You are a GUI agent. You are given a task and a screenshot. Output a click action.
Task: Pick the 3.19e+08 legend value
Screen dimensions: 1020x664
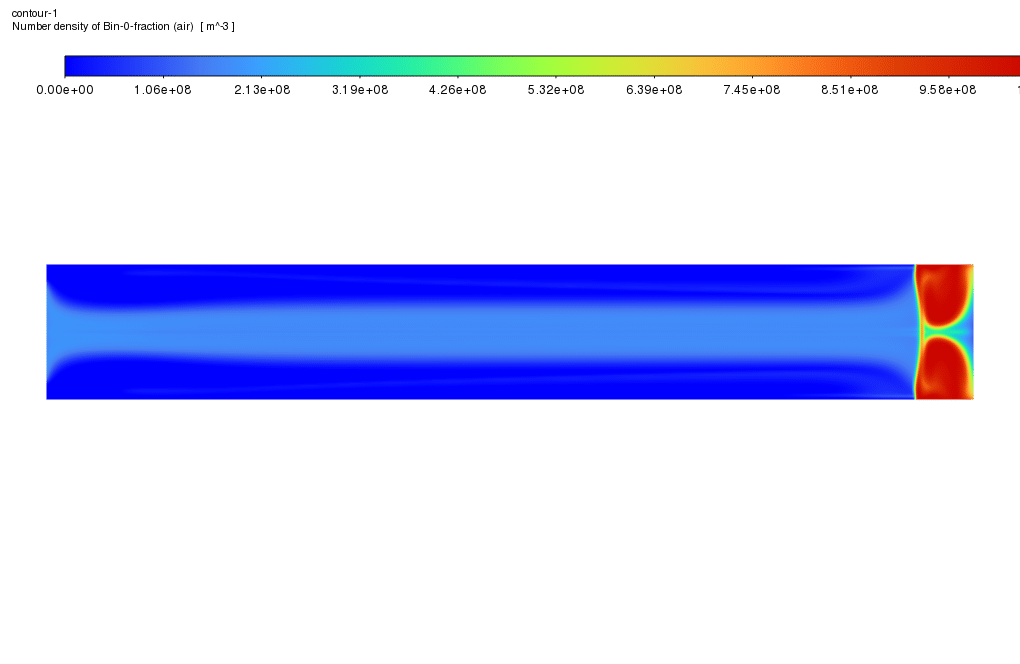point(359,90)
